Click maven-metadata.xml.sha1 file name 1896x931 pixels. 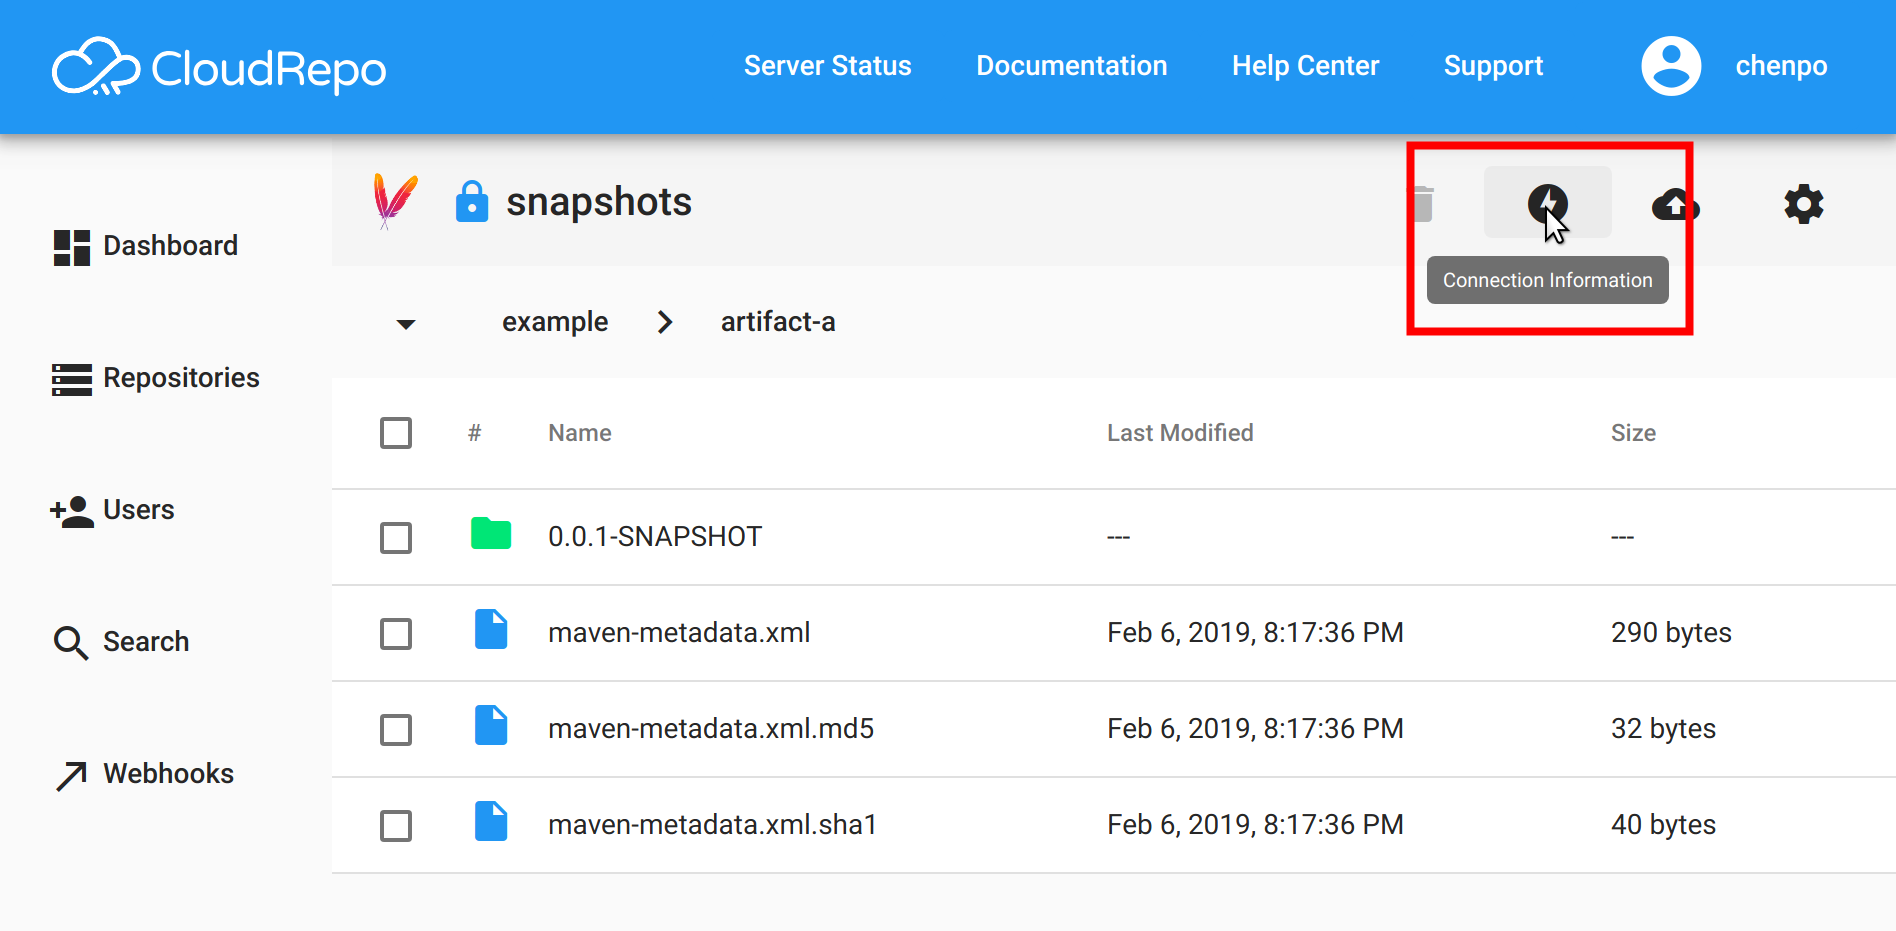(x=712, y=825)
